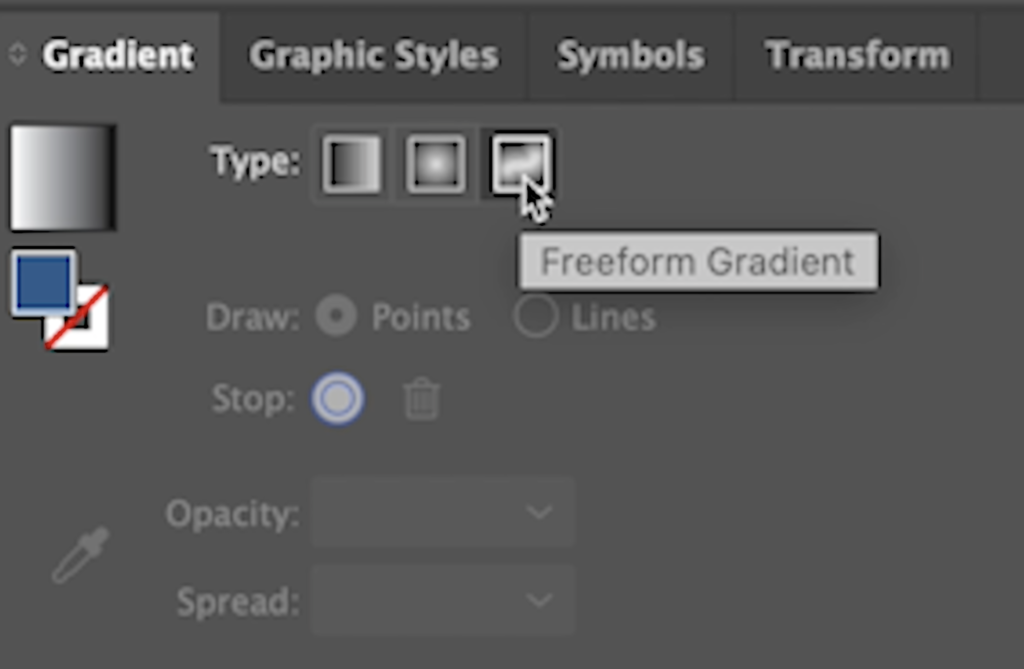This screenshot has width=1024, height=669.
Task: Open the Opacity dropdown
Action: [x=443, y=512]
